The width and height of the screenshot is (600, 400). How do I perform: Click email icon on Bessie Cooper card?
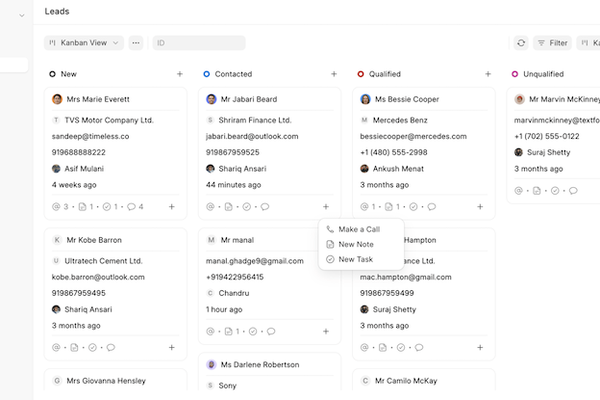tap(364, 207)
